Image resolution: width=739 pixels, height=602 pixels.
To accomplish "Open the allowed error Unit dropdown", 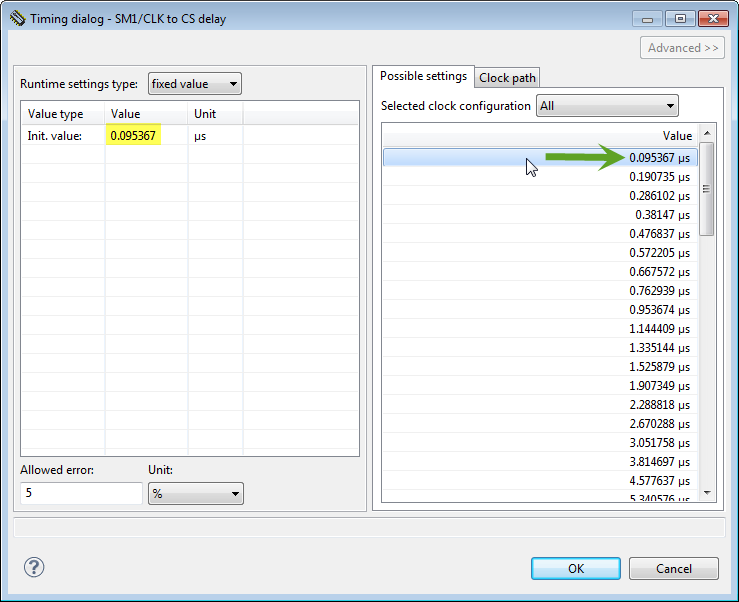I will (196, 494).
